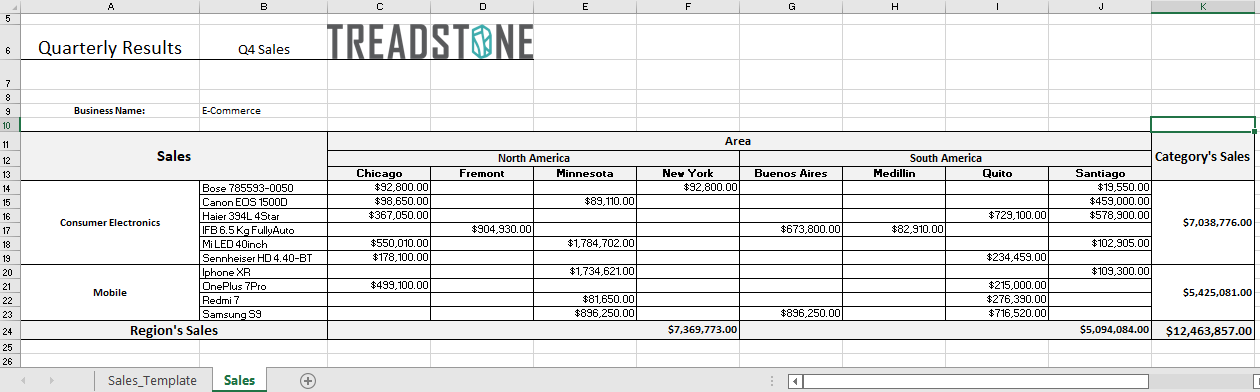Select the Category's Sales header cell
This screenshot has width=1260, height=392.
[x=1204, y=156]
